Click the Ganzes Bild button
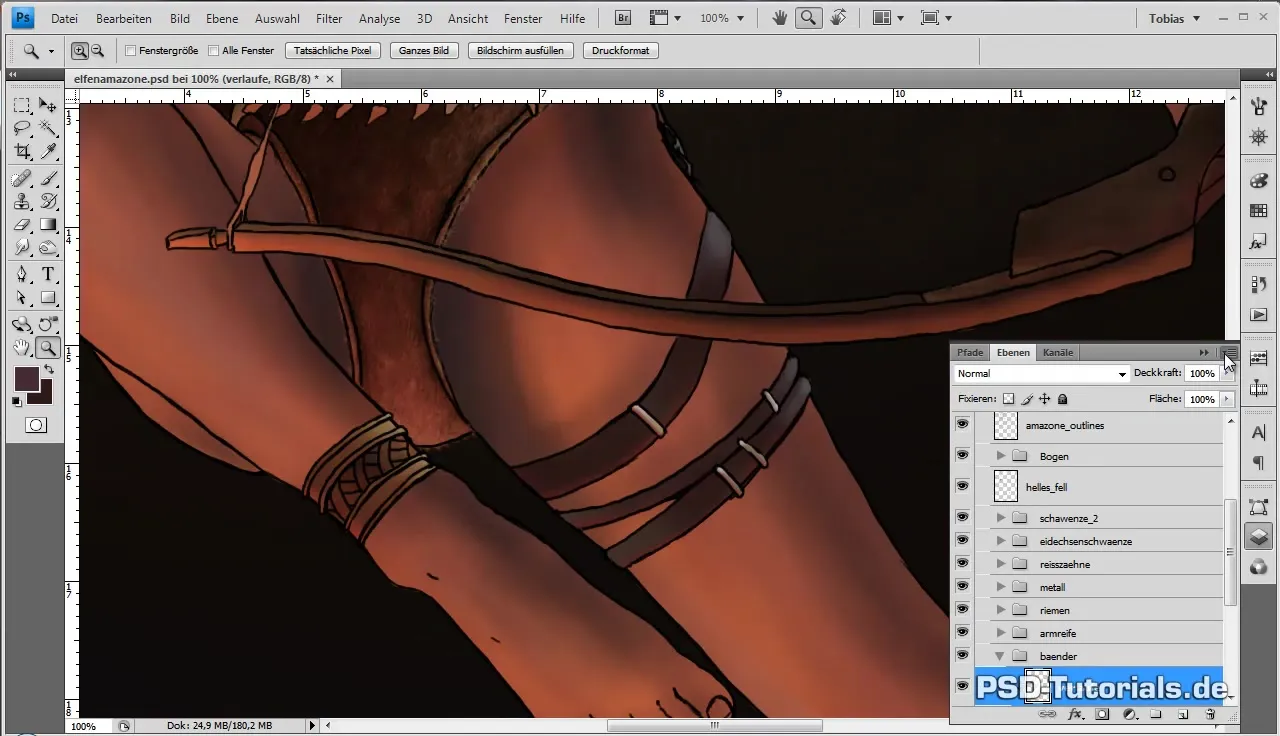This screenshot has height=736, width=1280. pos(424,51)
